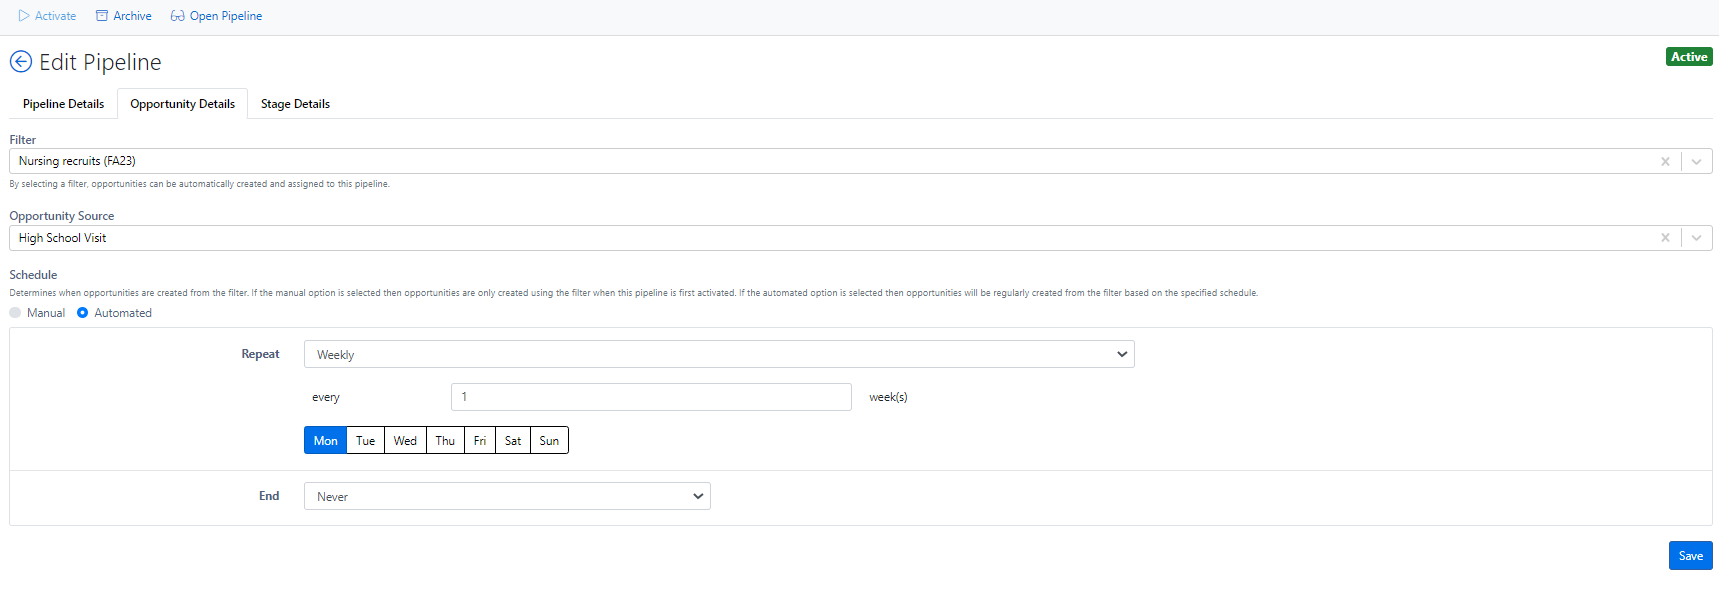Click the Open Pipeline glasses icon
Screen dimensions: 1719x602
[x=177, y=16]
